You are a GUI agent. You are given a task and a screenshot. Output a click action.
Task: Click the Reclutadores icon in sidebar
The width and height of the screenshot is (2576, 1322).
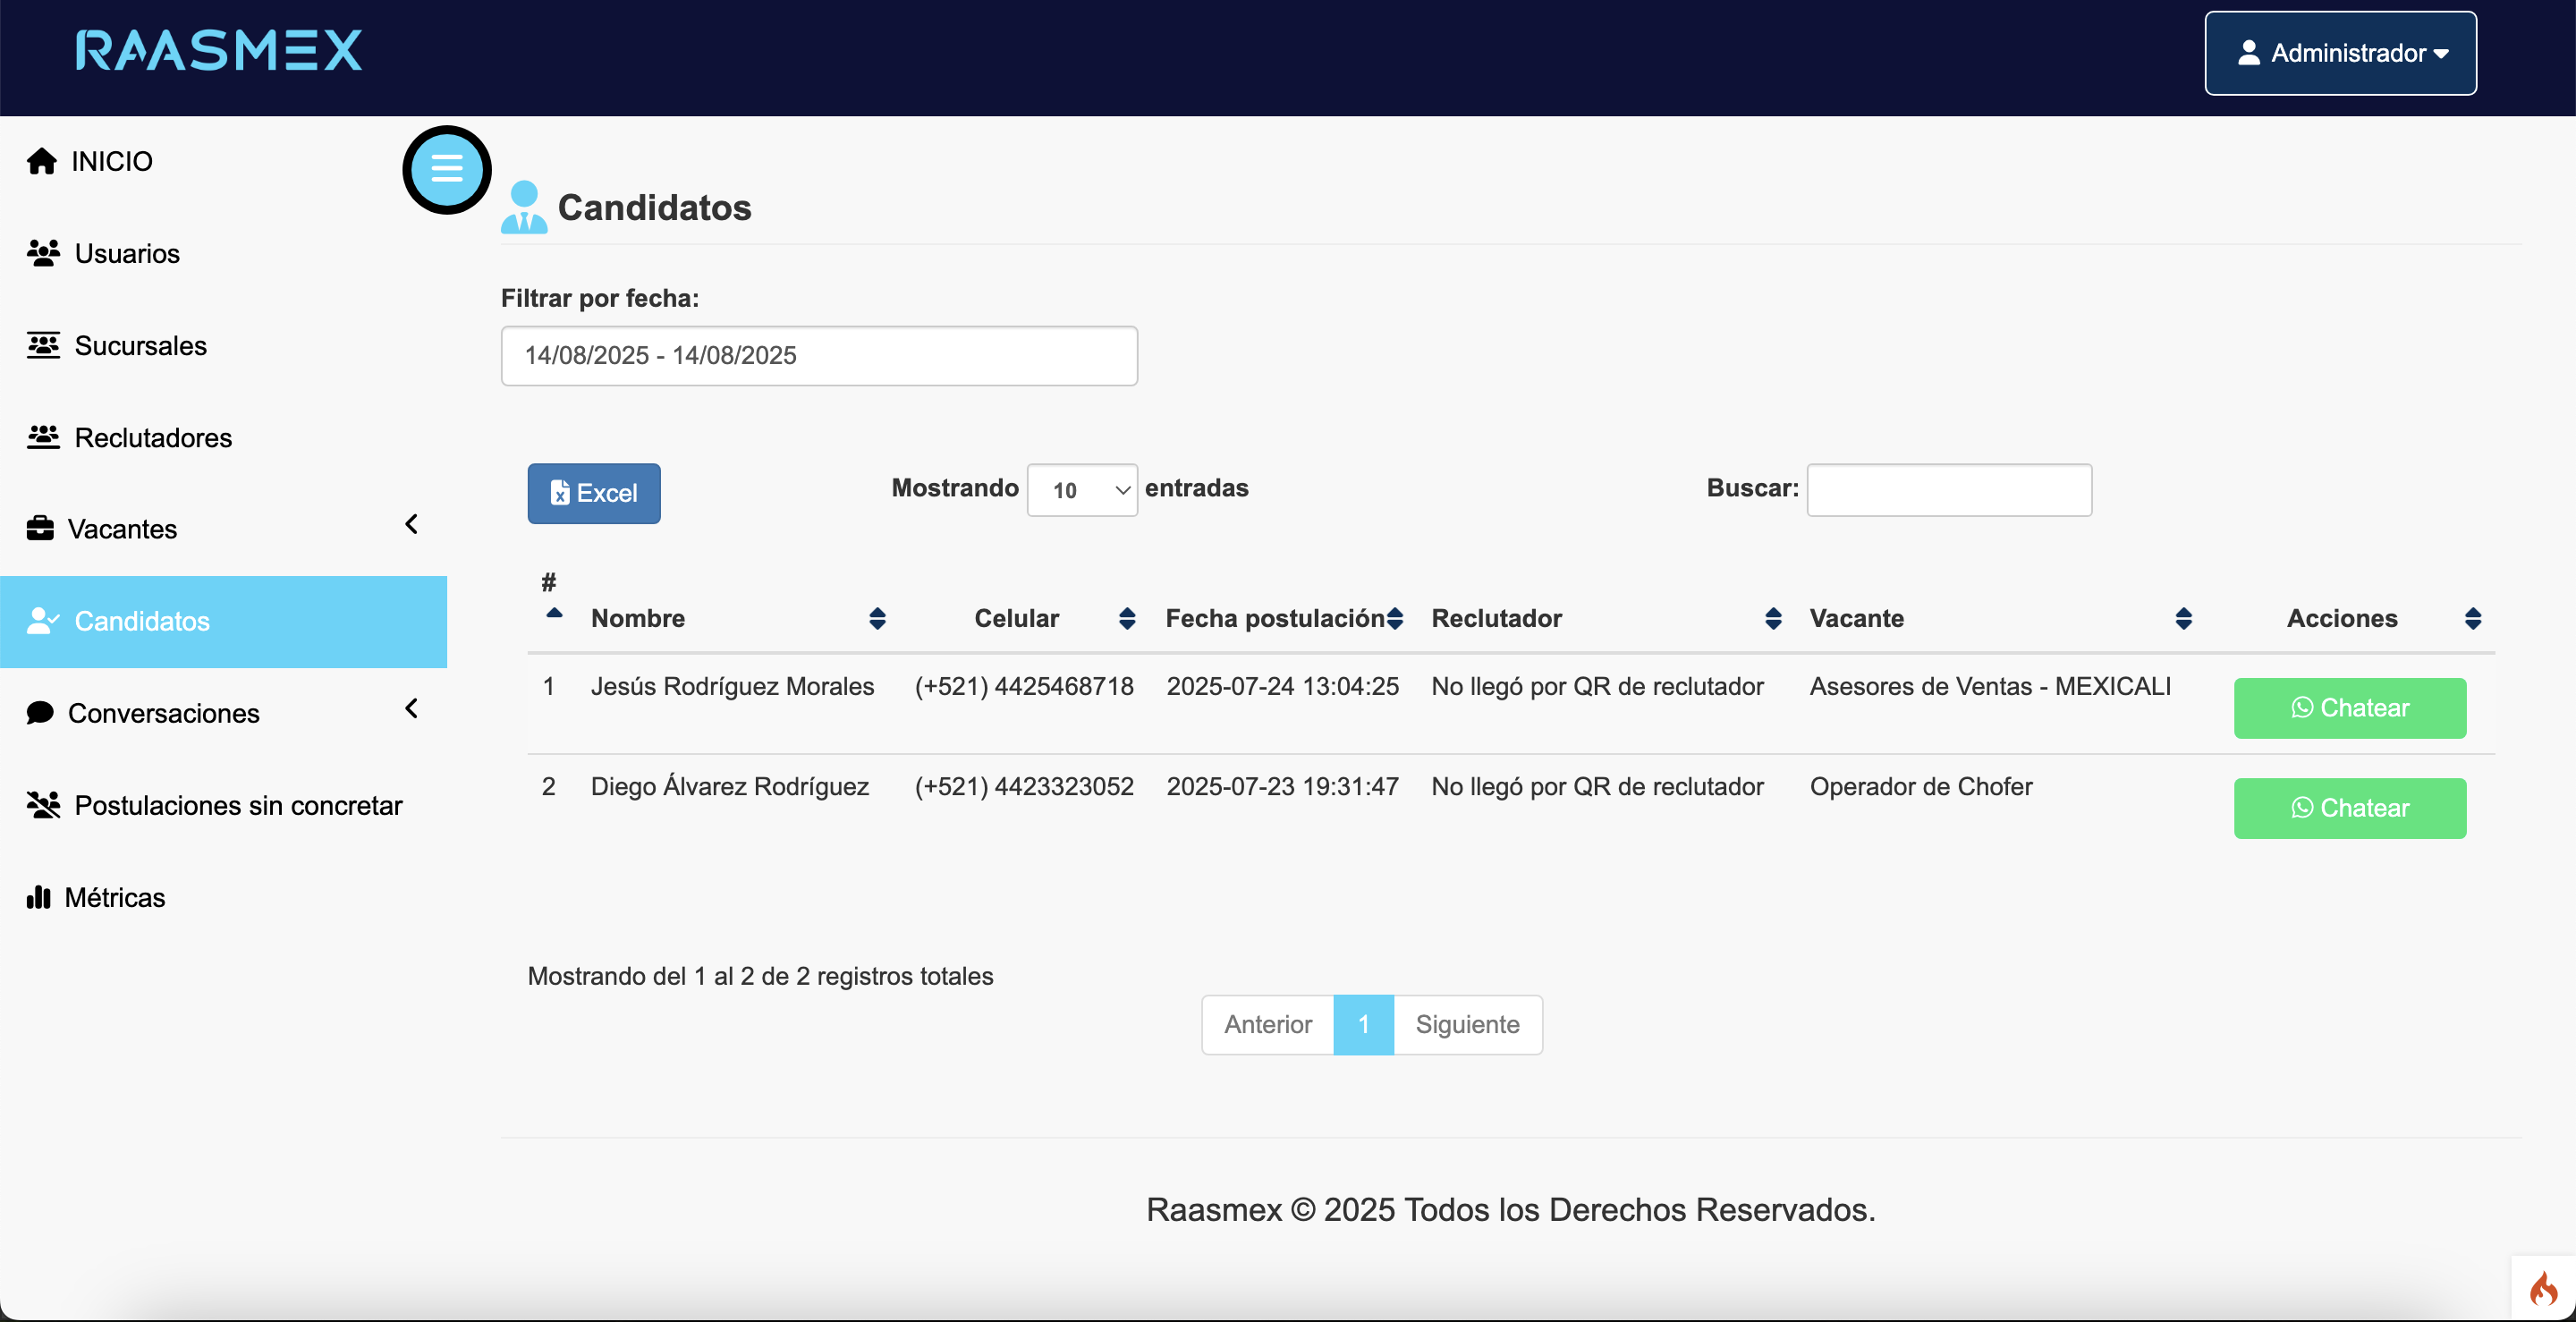[43, 438]
